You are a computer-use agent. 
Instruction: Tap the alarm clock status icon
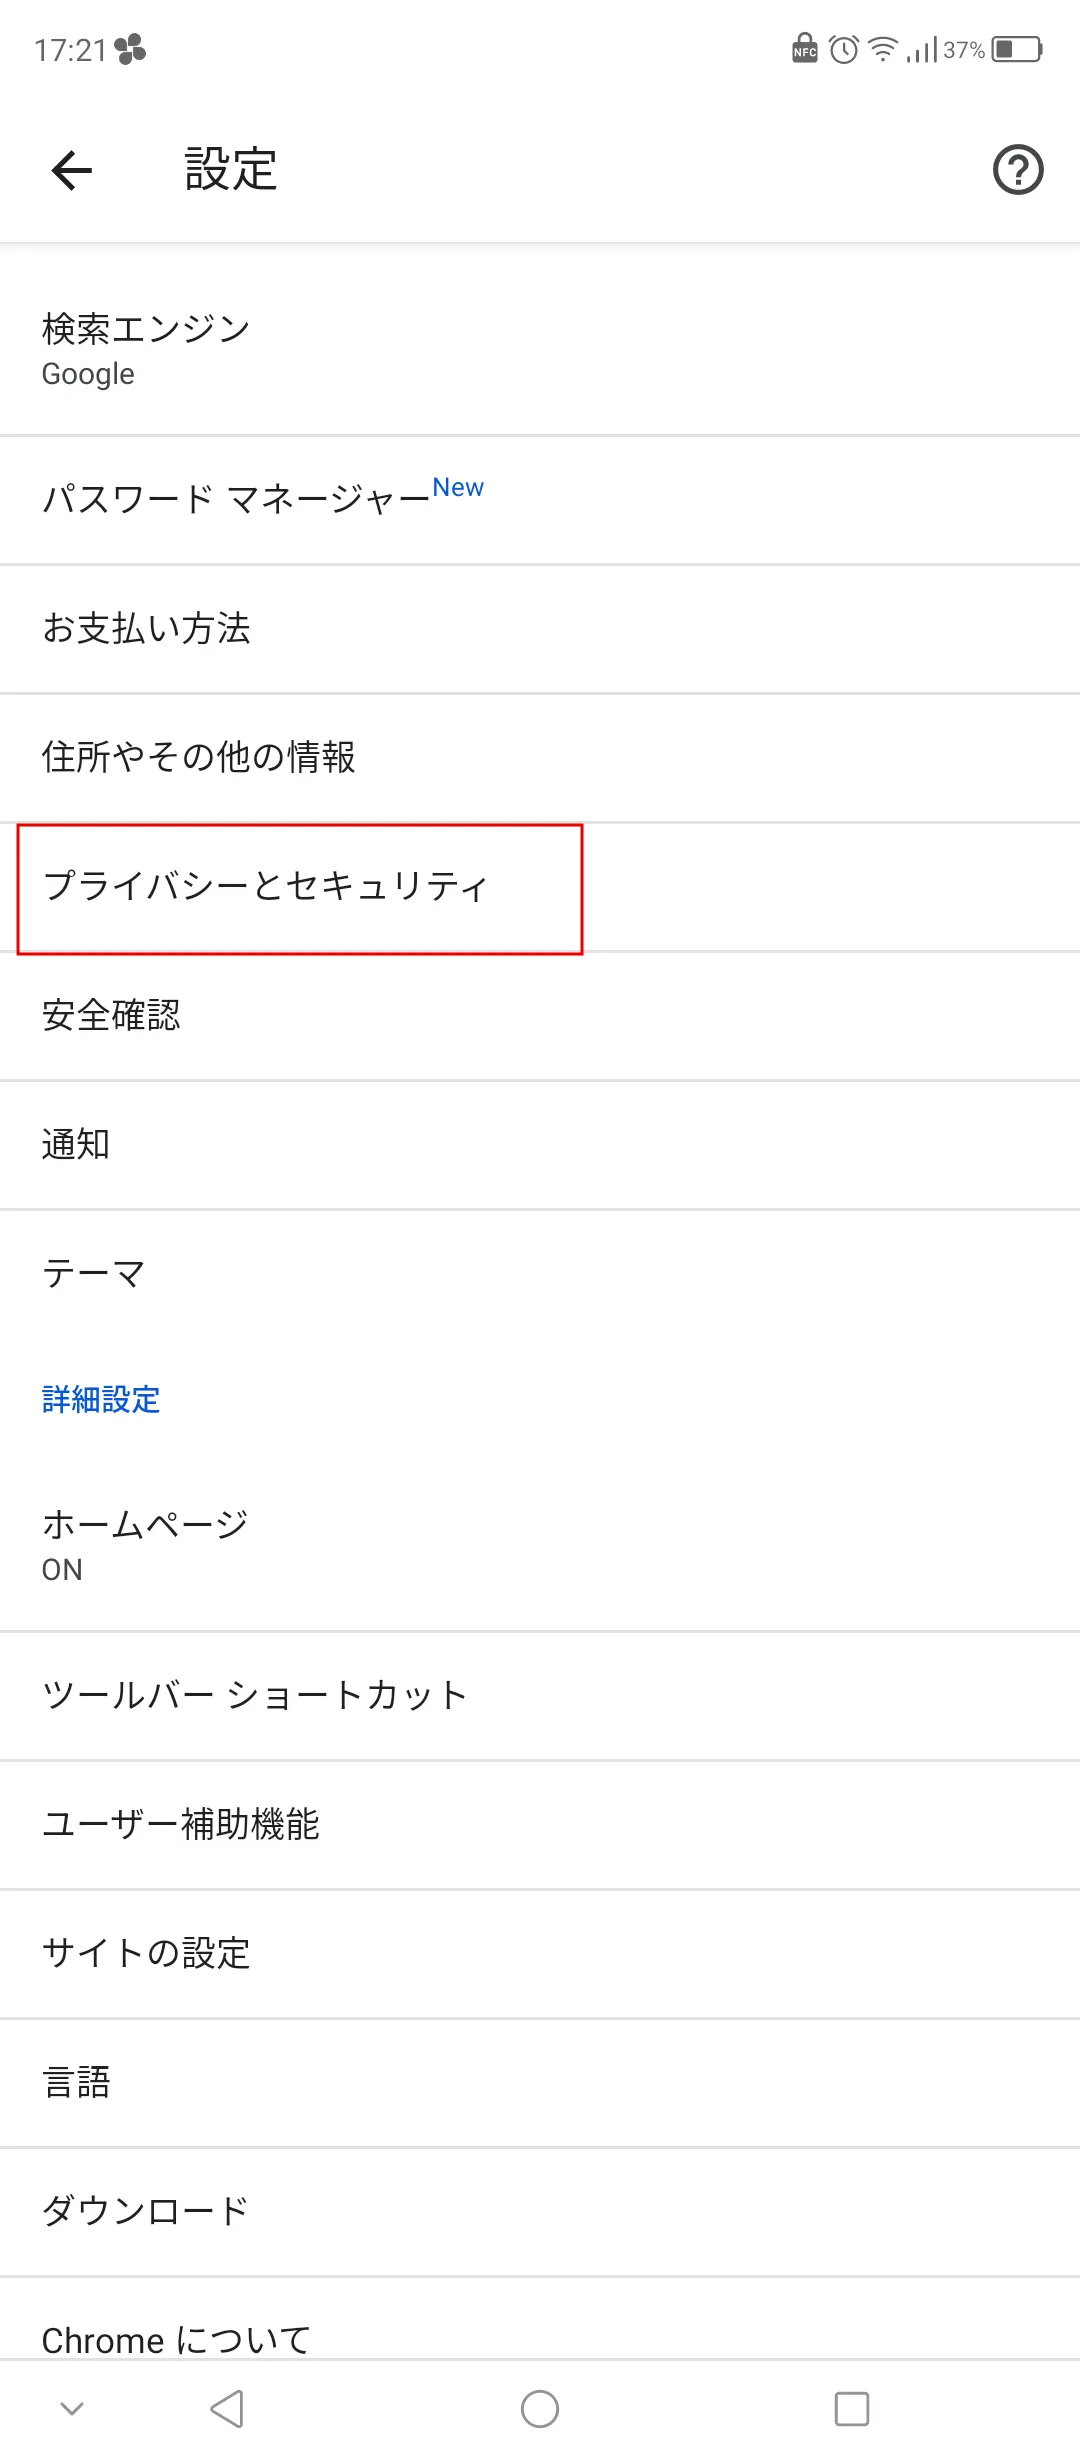[x=844, y=49]
